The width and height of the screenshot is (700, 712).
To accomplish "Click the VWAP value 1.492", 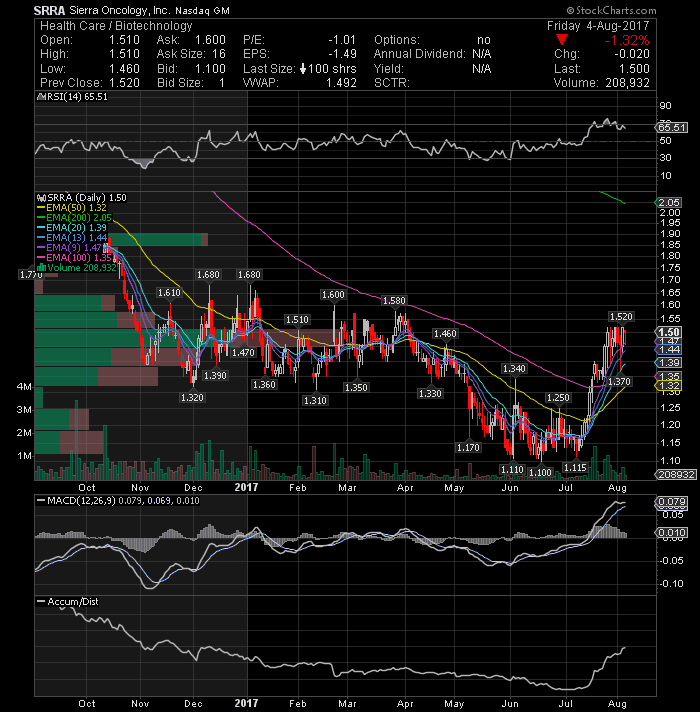I will [x=341, y=83].
